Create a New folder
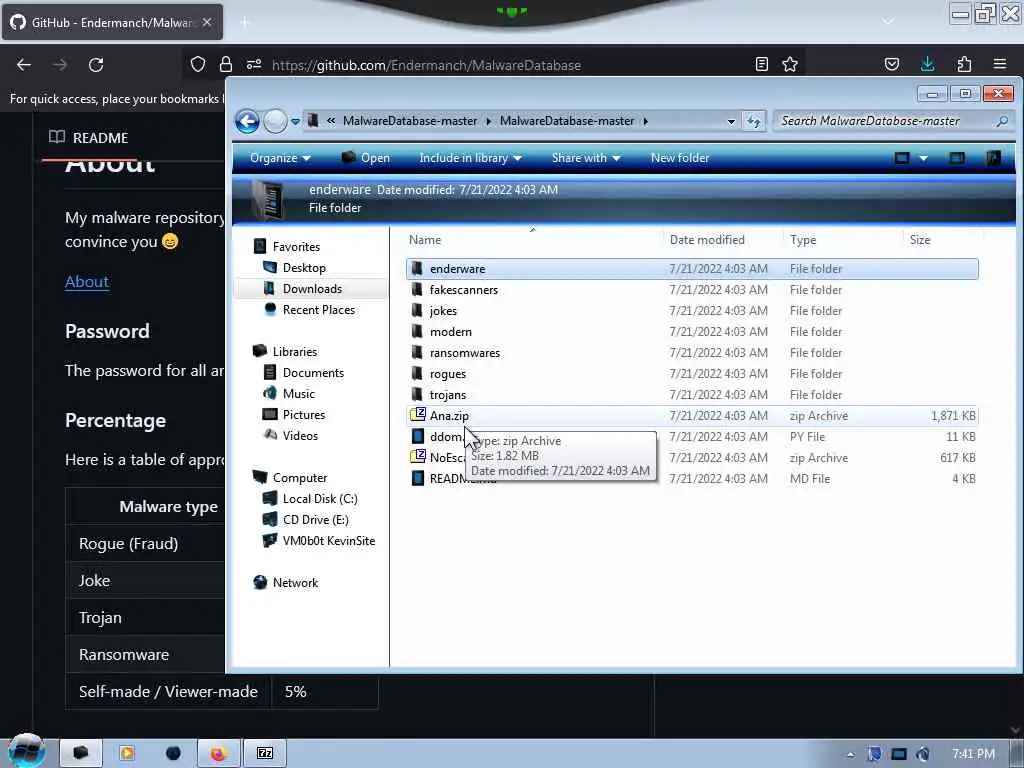1024x768 pixels. [x=680, y=158]
